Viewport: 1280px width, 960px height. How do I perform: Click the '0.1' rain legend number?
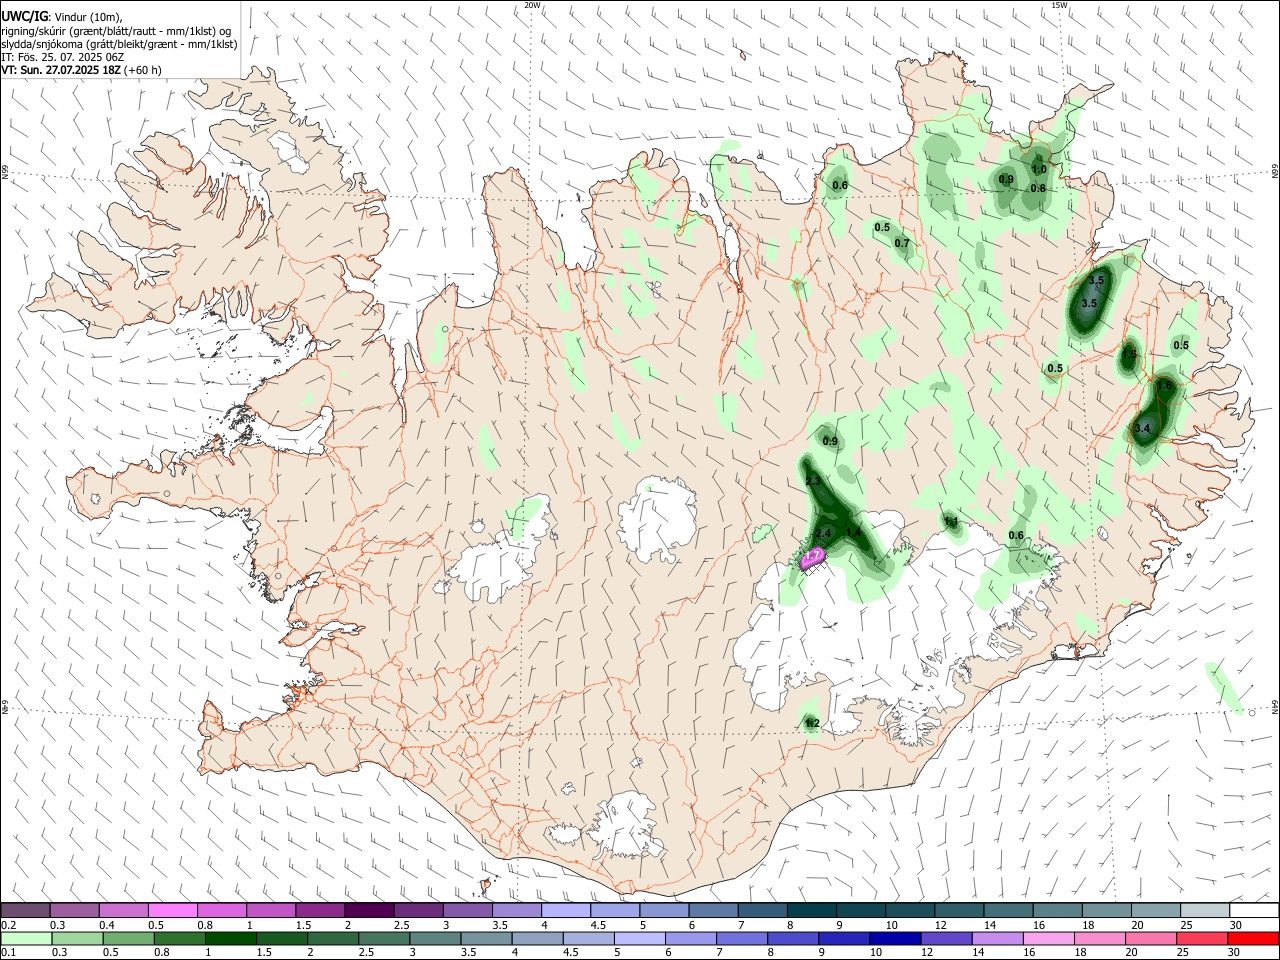pyautogui.click(x=8, y=952)
